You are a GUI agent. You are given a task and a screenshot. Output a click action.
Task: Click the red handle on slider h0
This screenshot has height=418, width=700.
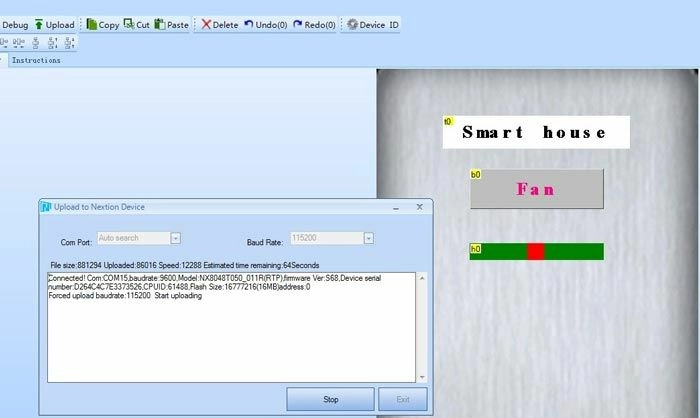[535, 251]
